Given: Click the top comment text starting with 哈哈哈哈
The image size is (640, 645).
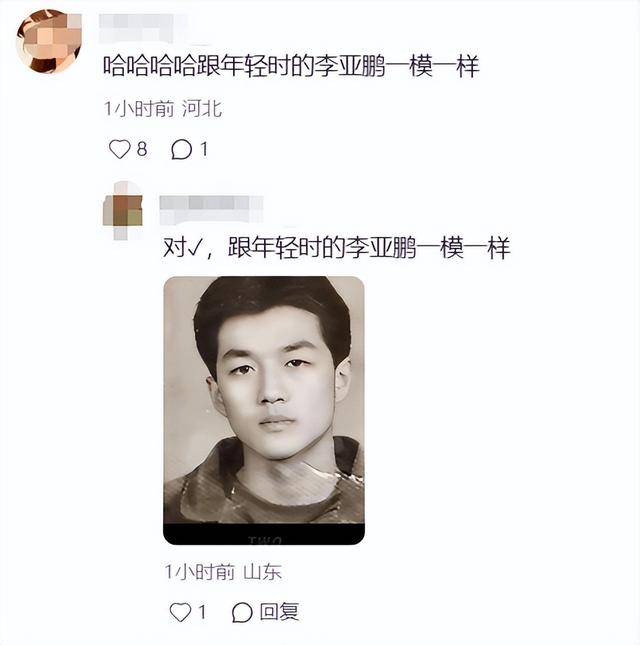Looking at the screenshot, I should 291,66.
